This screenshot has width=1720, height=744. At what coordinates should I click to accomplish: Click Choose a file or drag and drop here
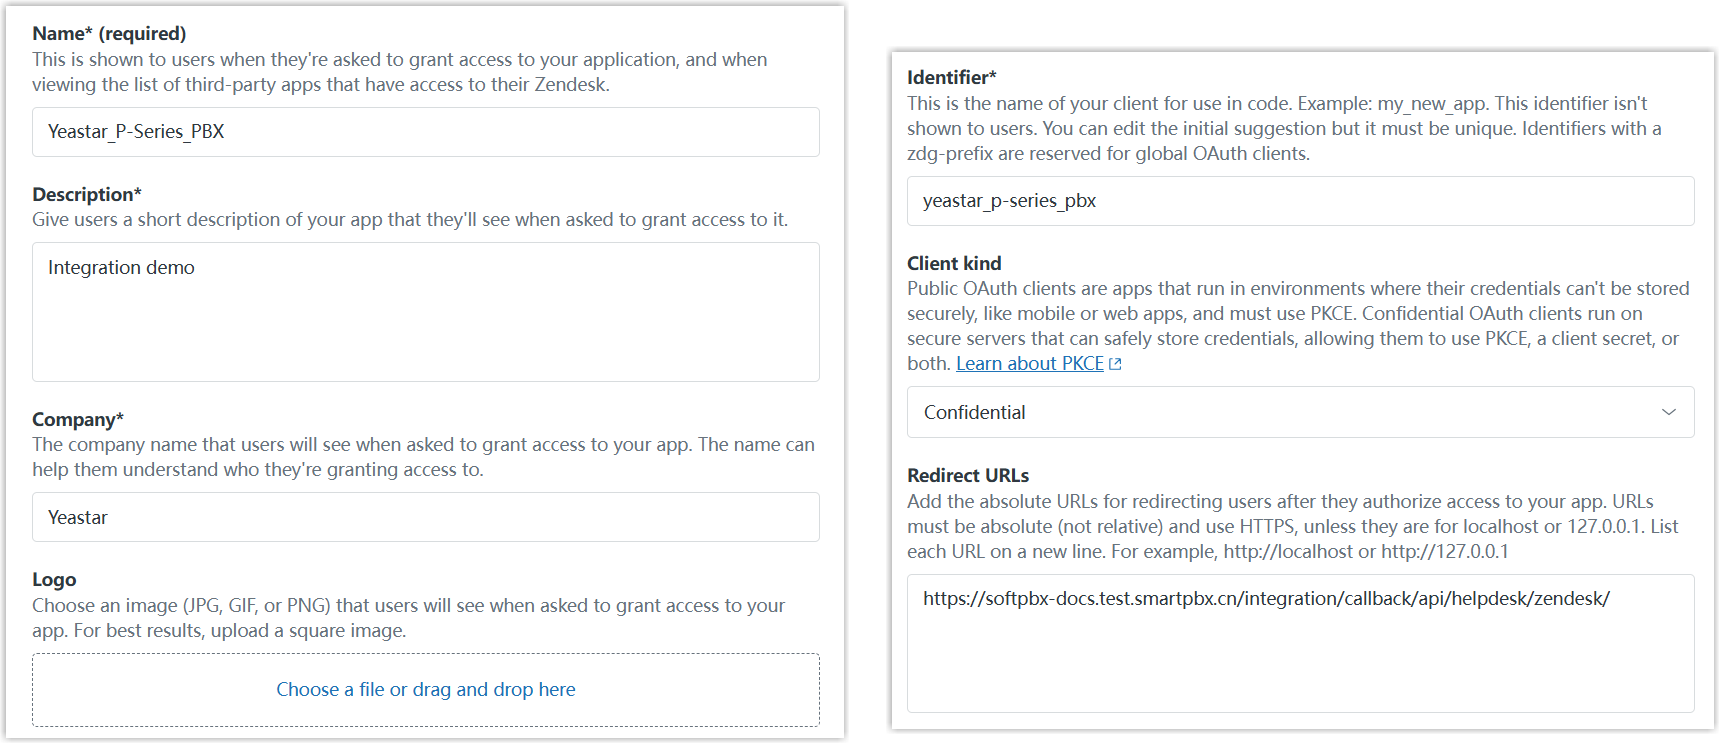[x=425, y=690]
